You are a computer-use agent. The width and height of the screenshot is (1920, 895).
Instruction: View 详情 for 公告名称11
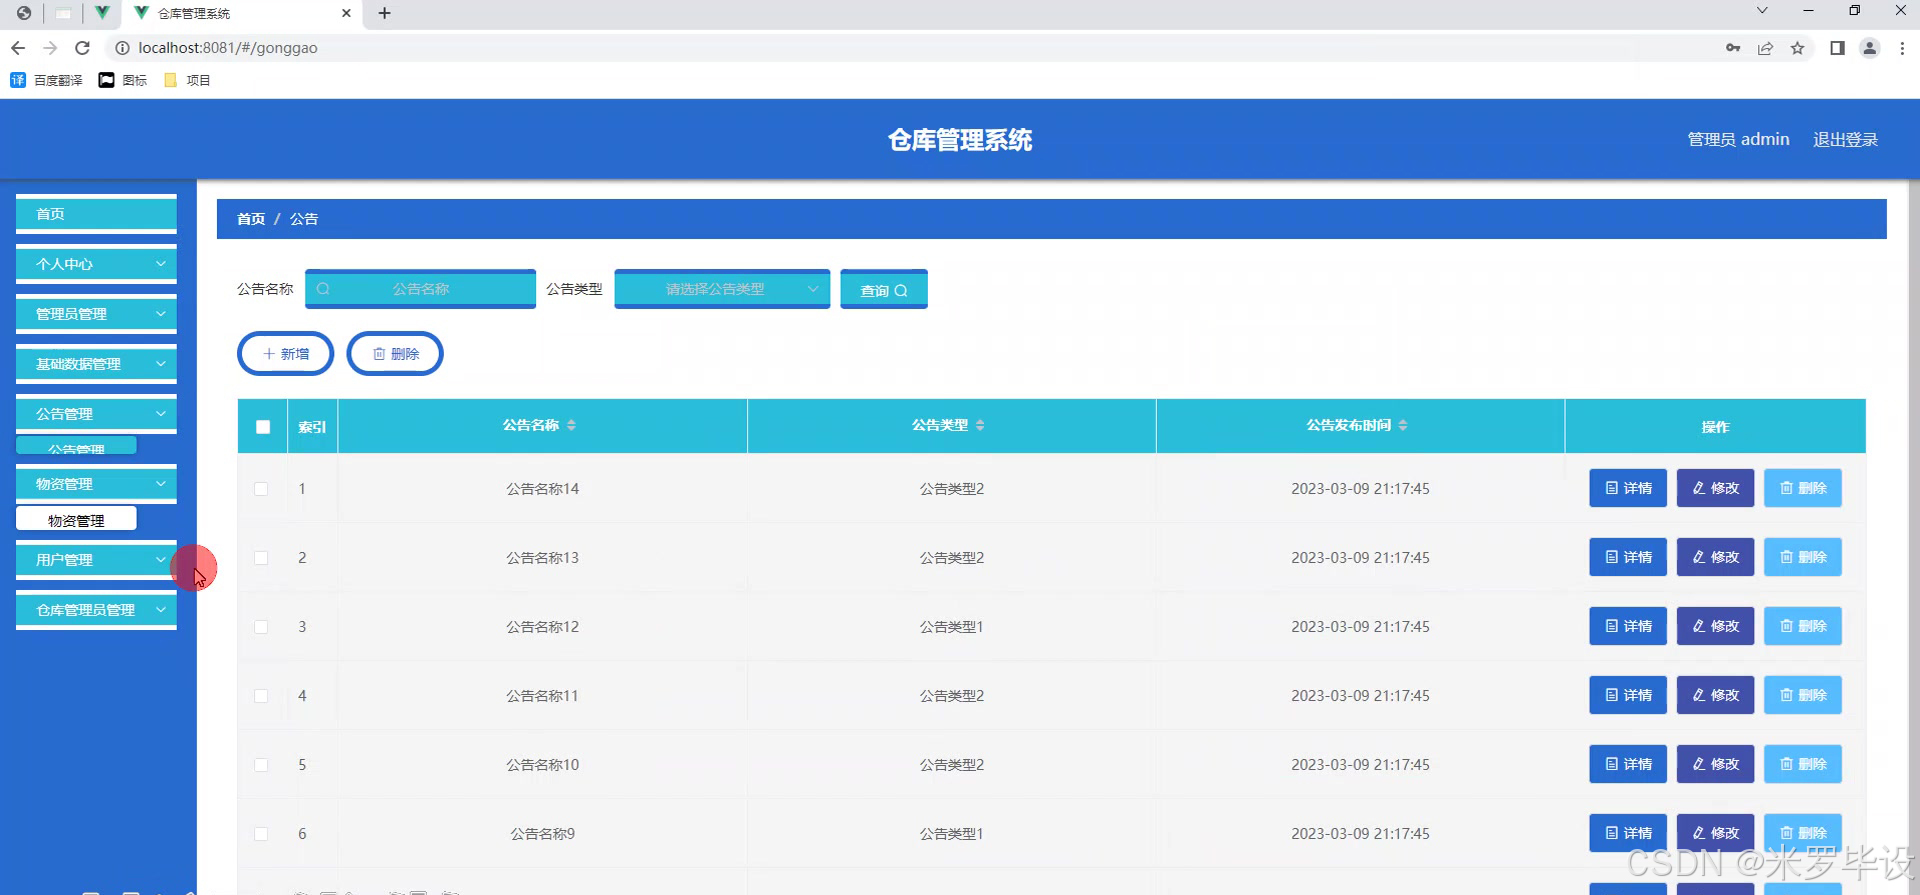pyautogui.click(x=1628, y=695)
